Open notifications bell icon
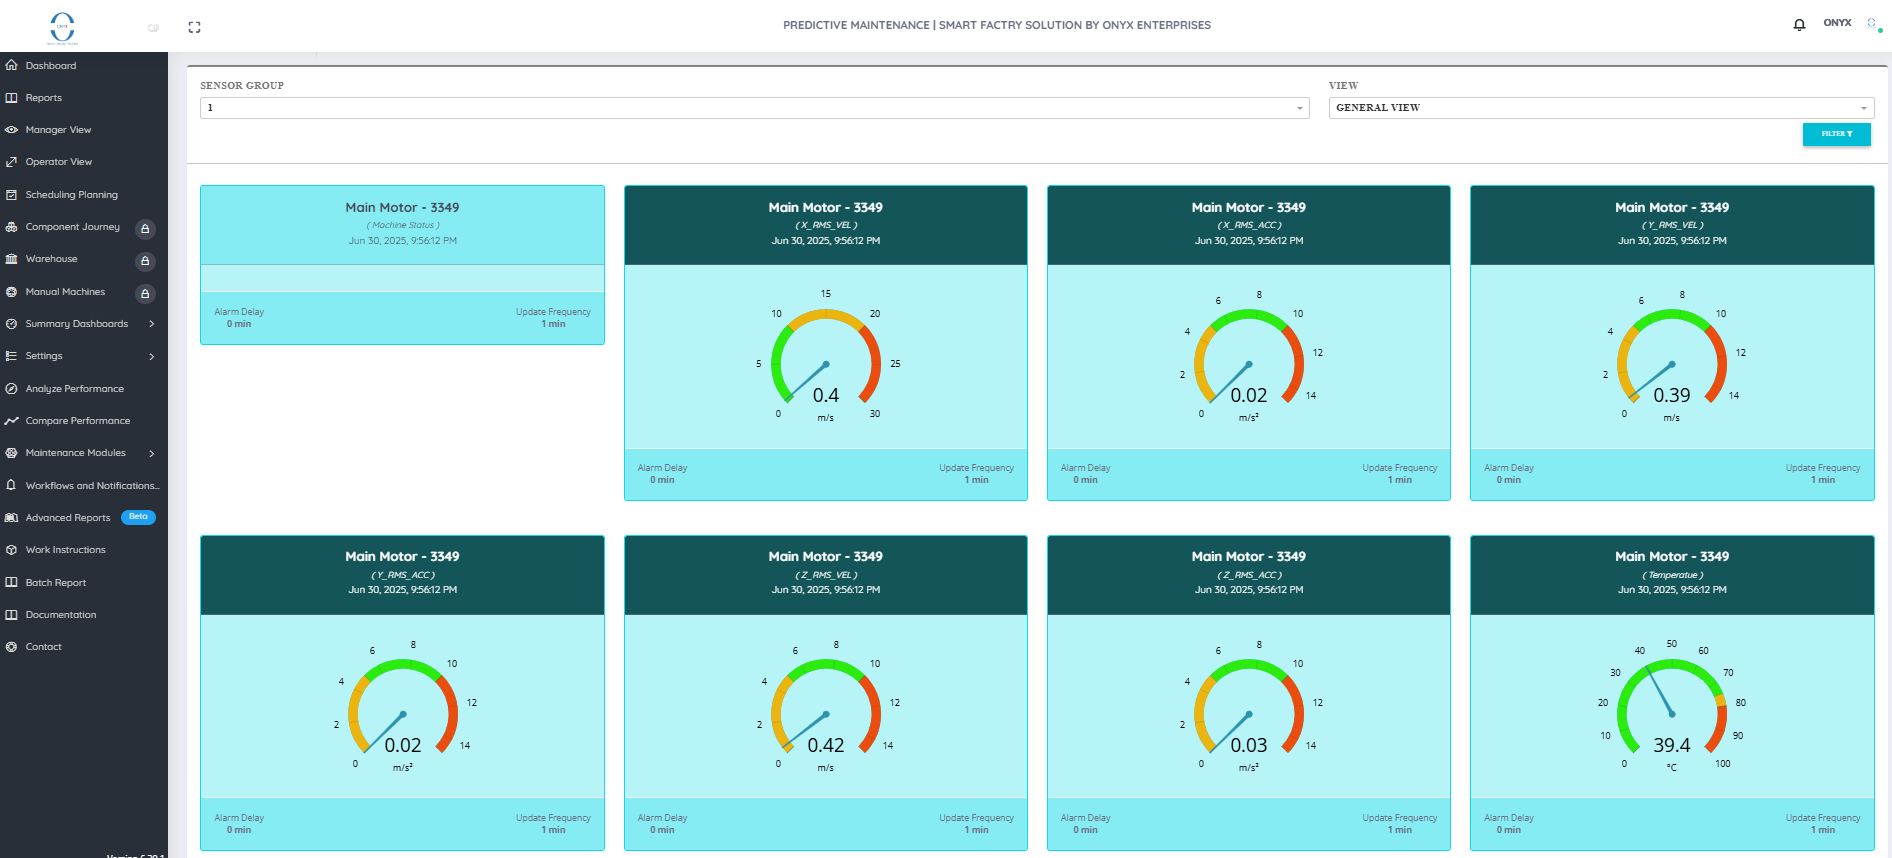 pyautogui.click(x=1799, y=25)
